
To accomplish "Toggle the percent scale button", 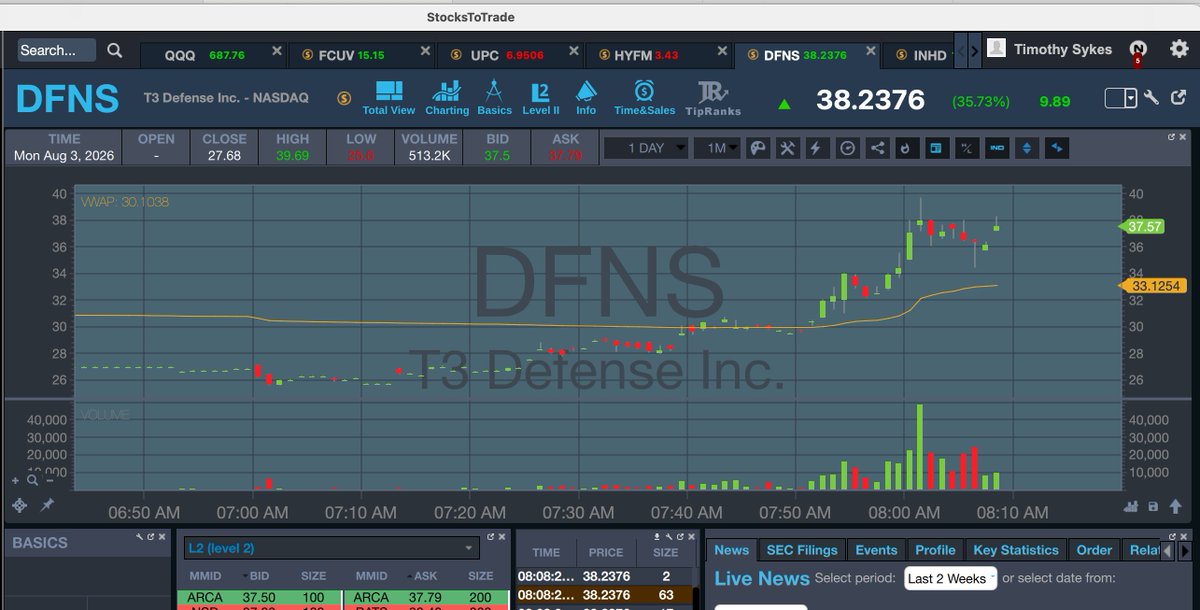I will 966,148.
